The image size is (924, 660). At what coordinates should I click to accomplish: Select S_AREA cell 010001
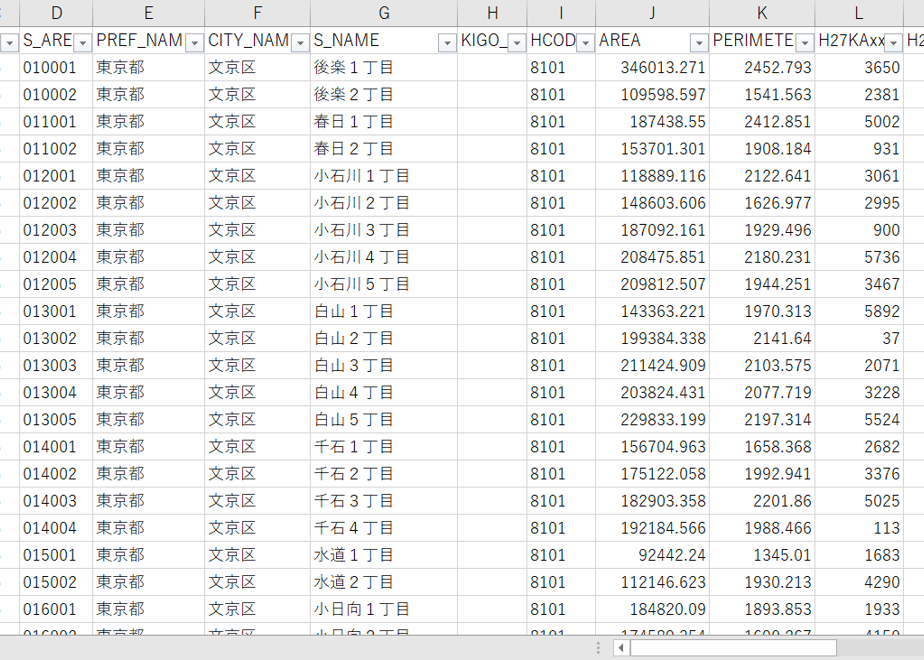coord(56,67)
